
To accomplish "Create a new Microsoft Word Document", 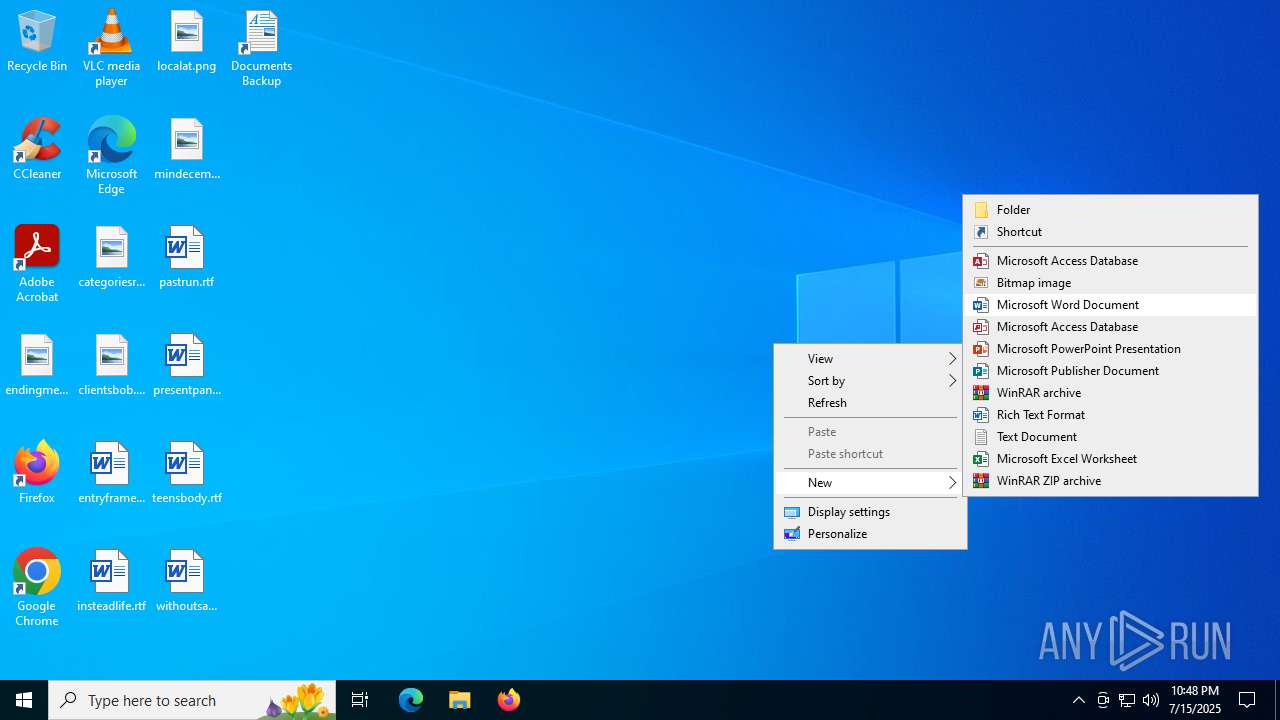I will (1110, 305).
